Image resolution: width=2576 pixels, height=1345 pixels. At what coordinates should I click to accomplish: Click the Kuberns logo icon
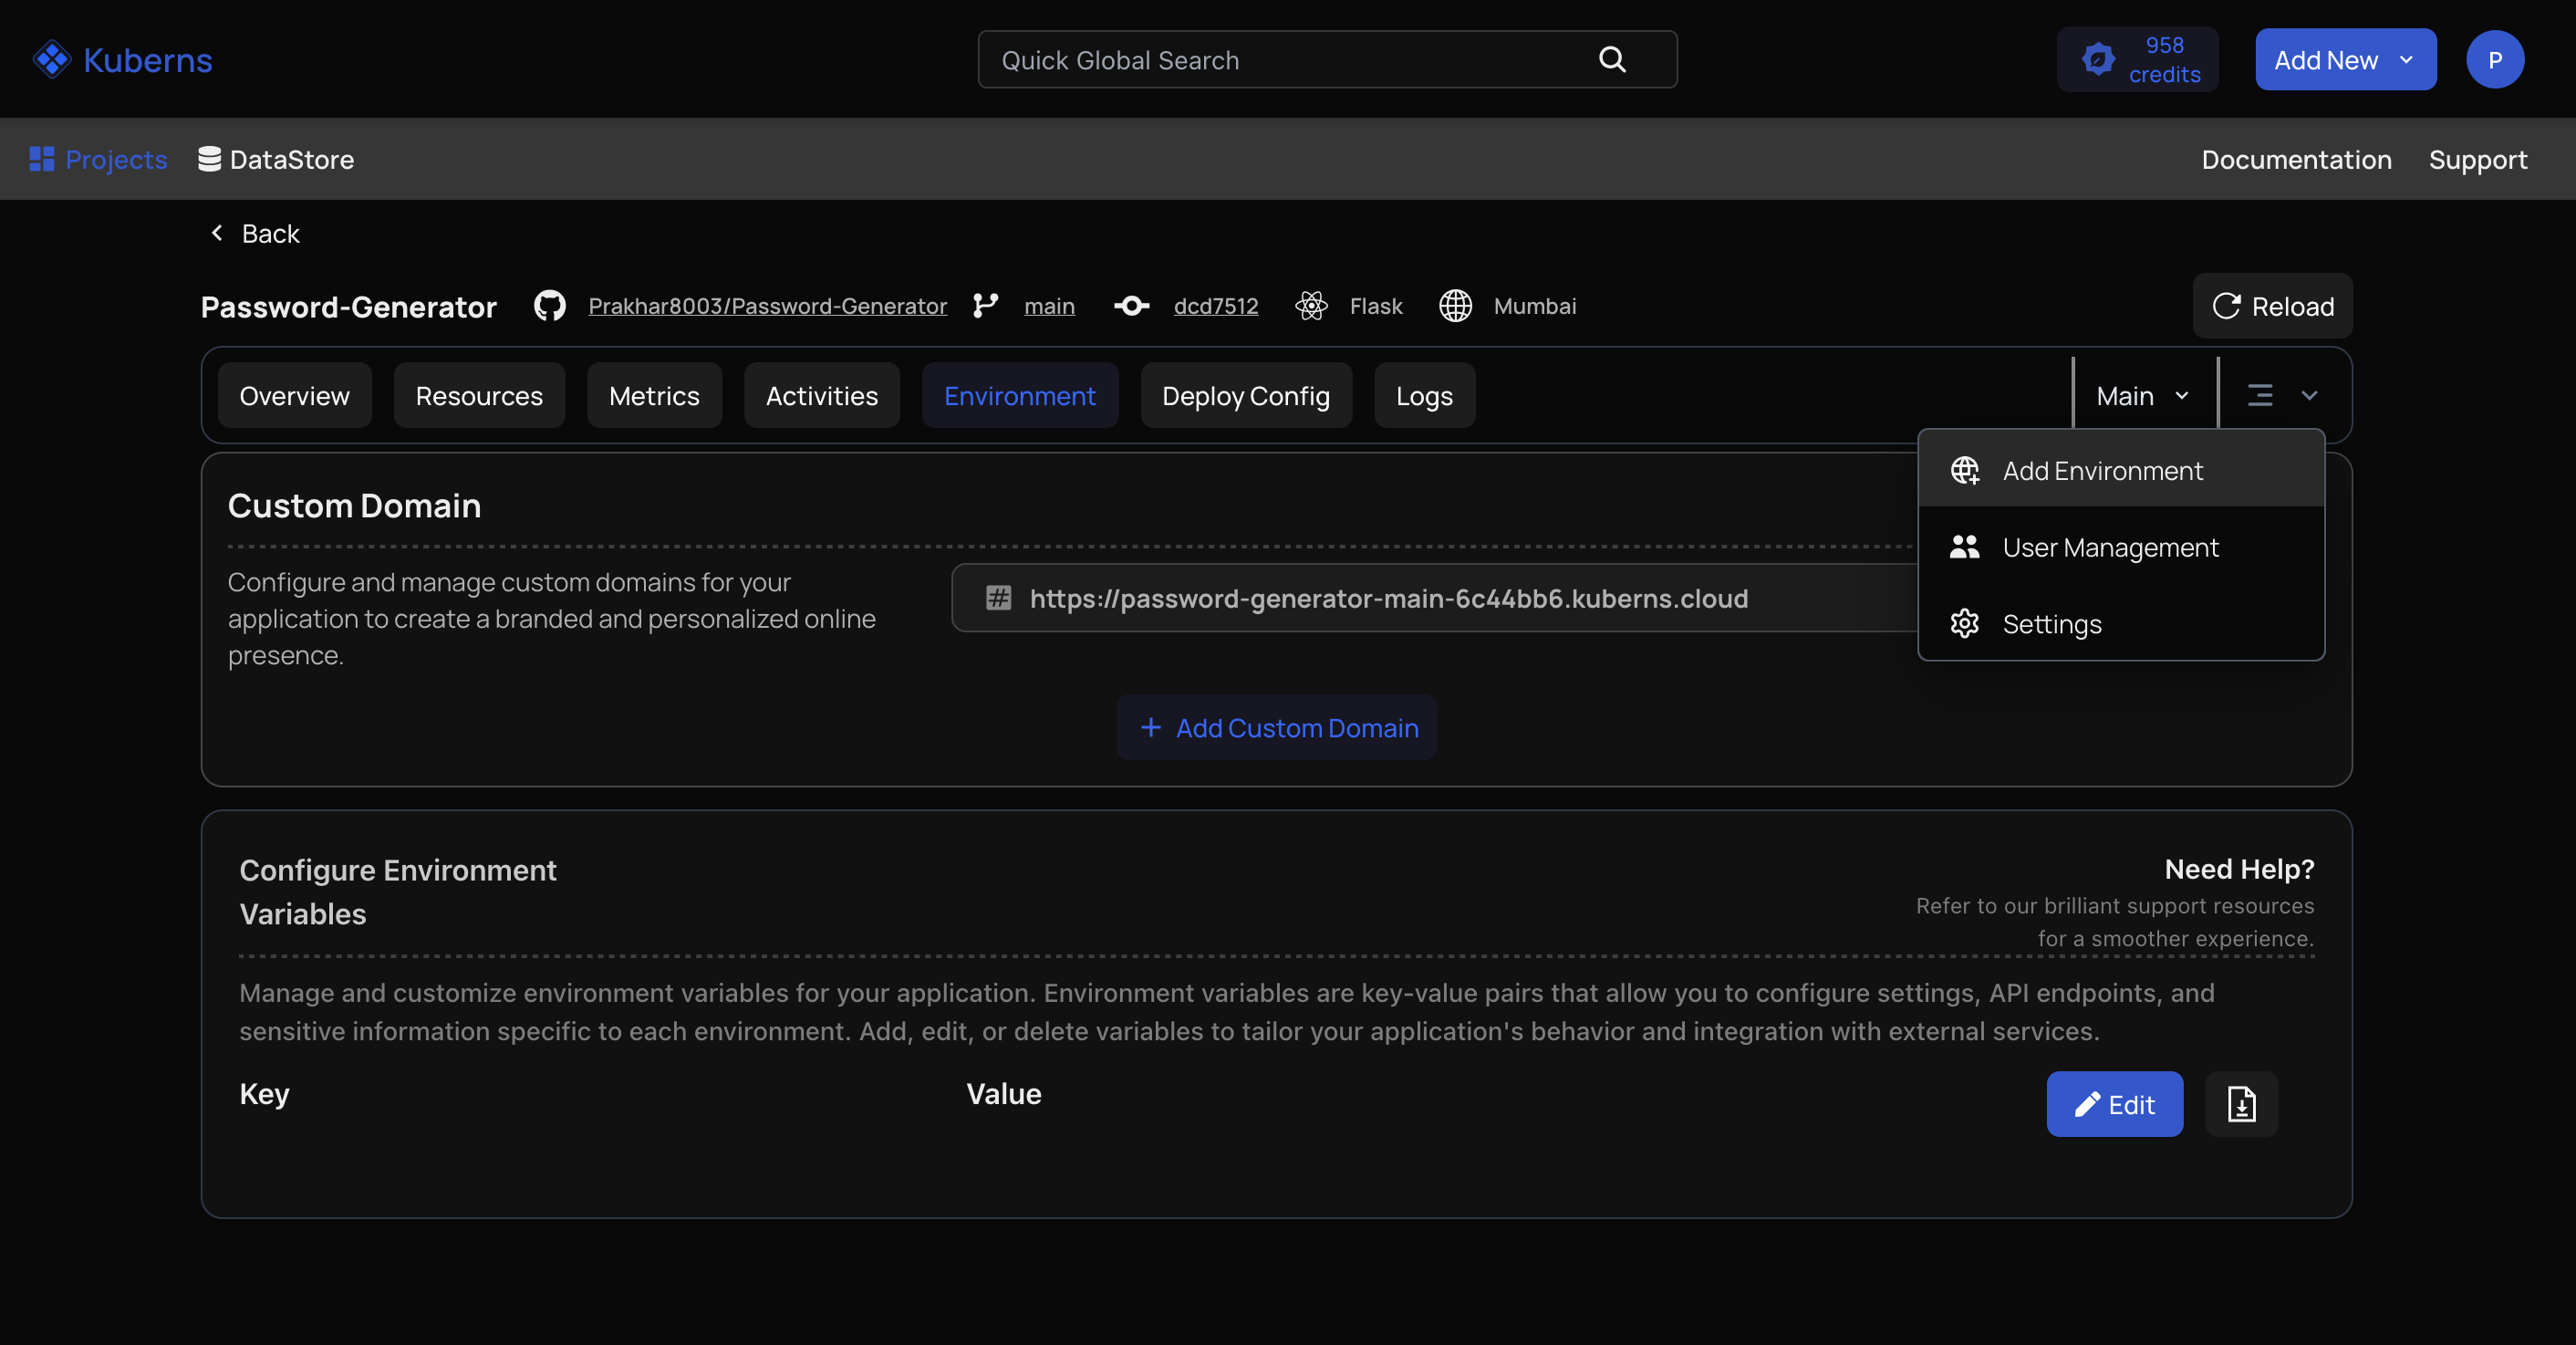coord(51,60)
